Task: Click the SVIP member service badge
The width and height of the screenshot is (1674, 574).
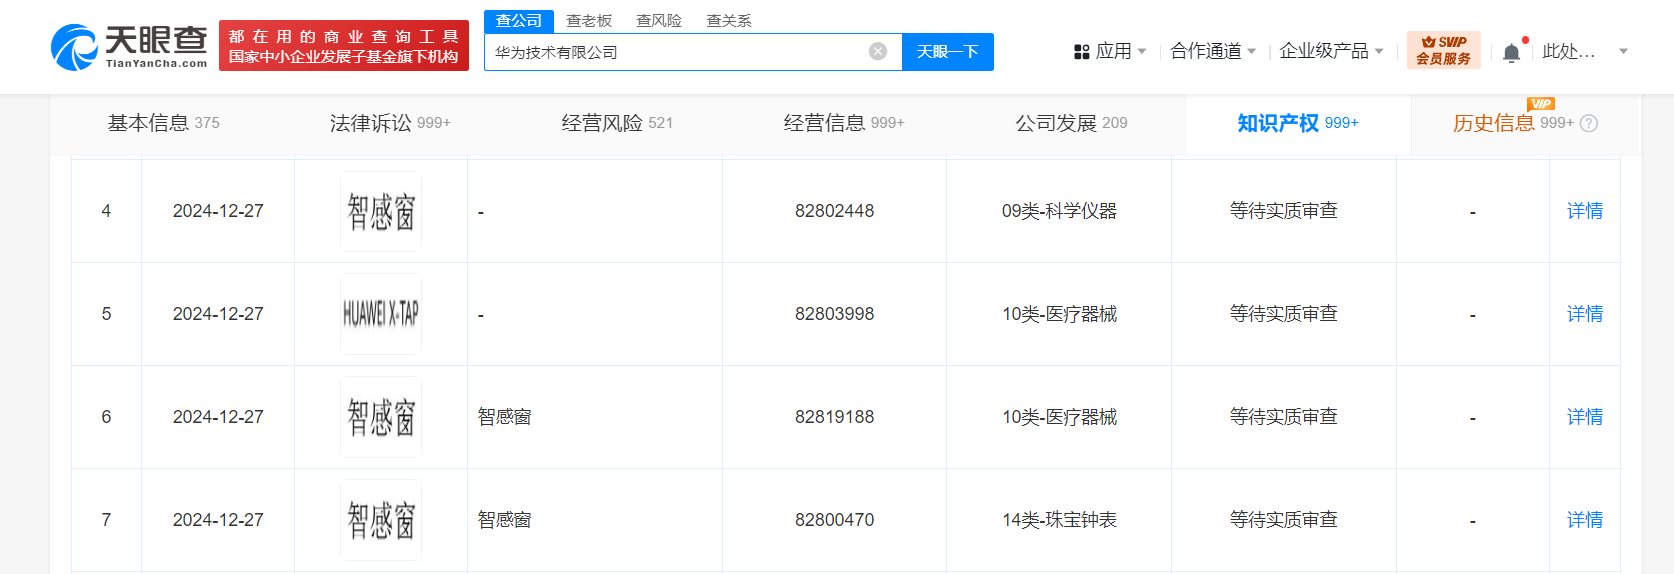Action: 1443,50
